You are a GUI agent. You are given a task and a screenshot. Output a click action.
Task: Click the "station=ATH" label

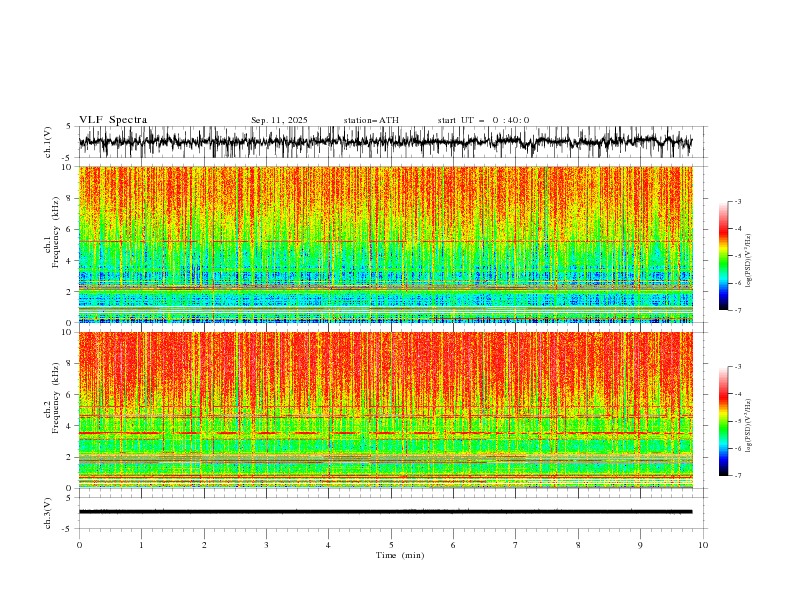pyautogui.click(x=371, y=120)
